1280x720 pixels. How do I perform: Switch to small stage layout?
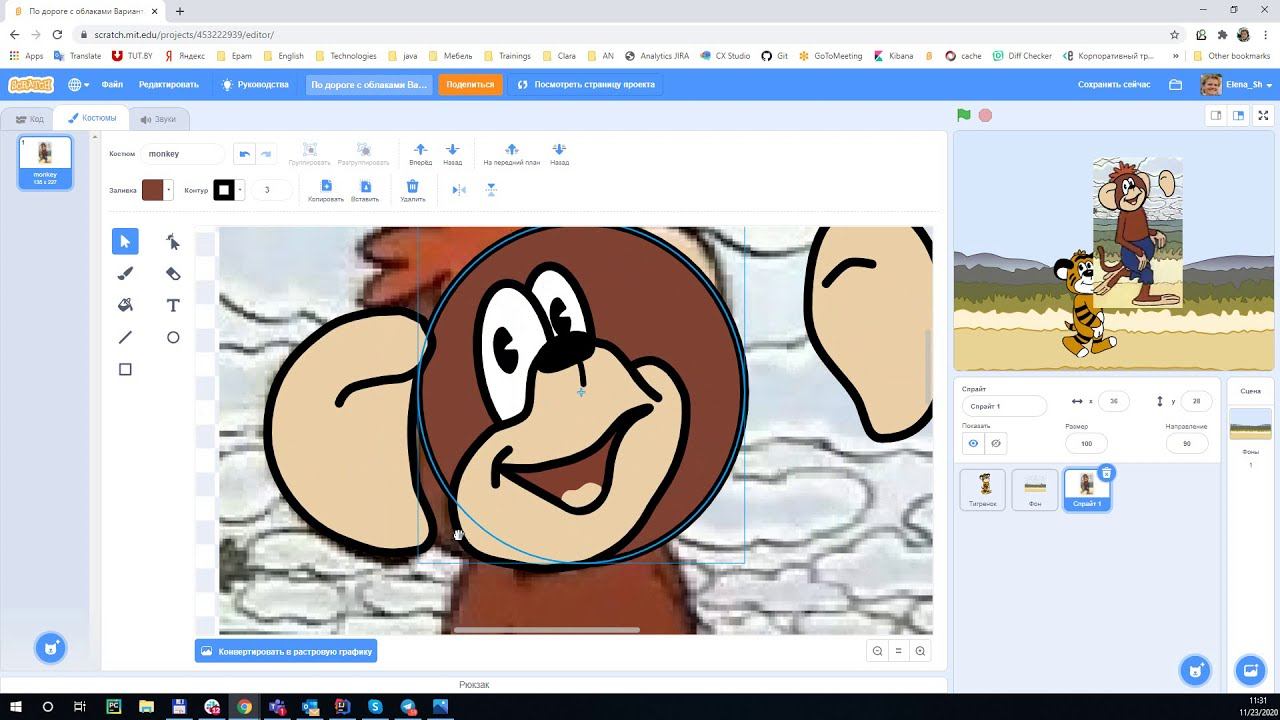click(1216, 115)
